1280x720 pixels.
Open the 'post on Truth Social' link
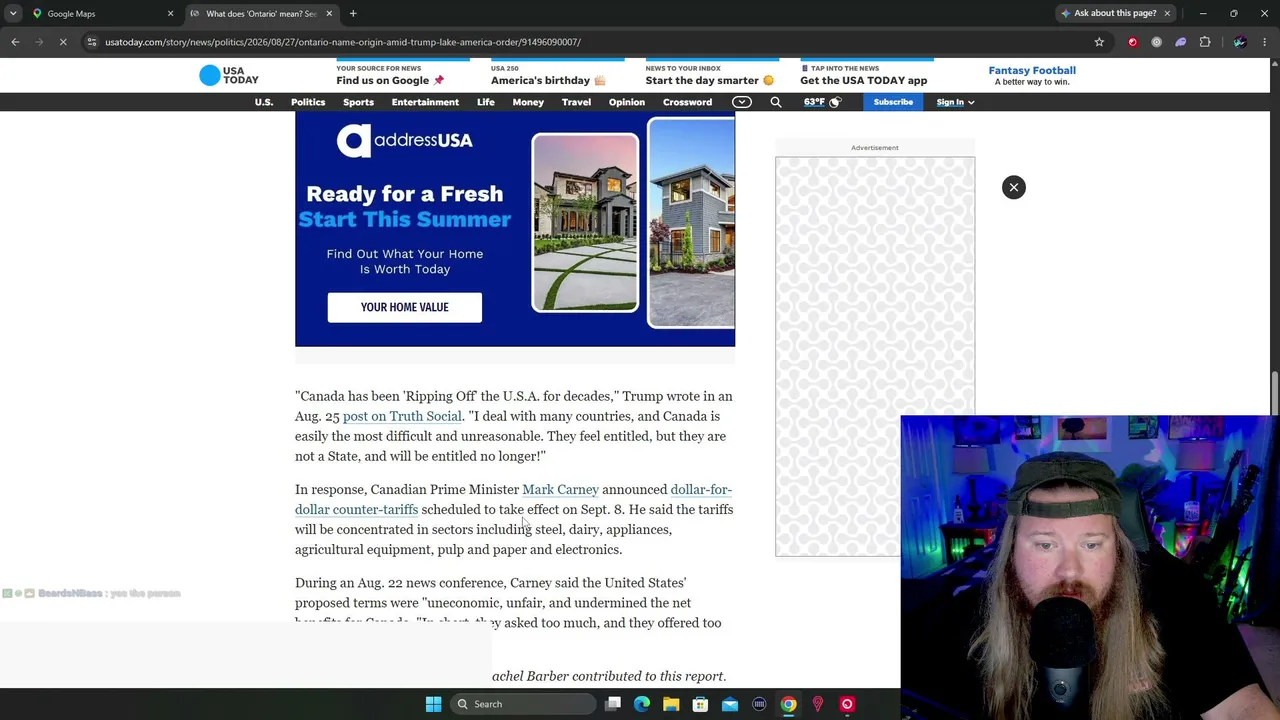tap(402, 416)
